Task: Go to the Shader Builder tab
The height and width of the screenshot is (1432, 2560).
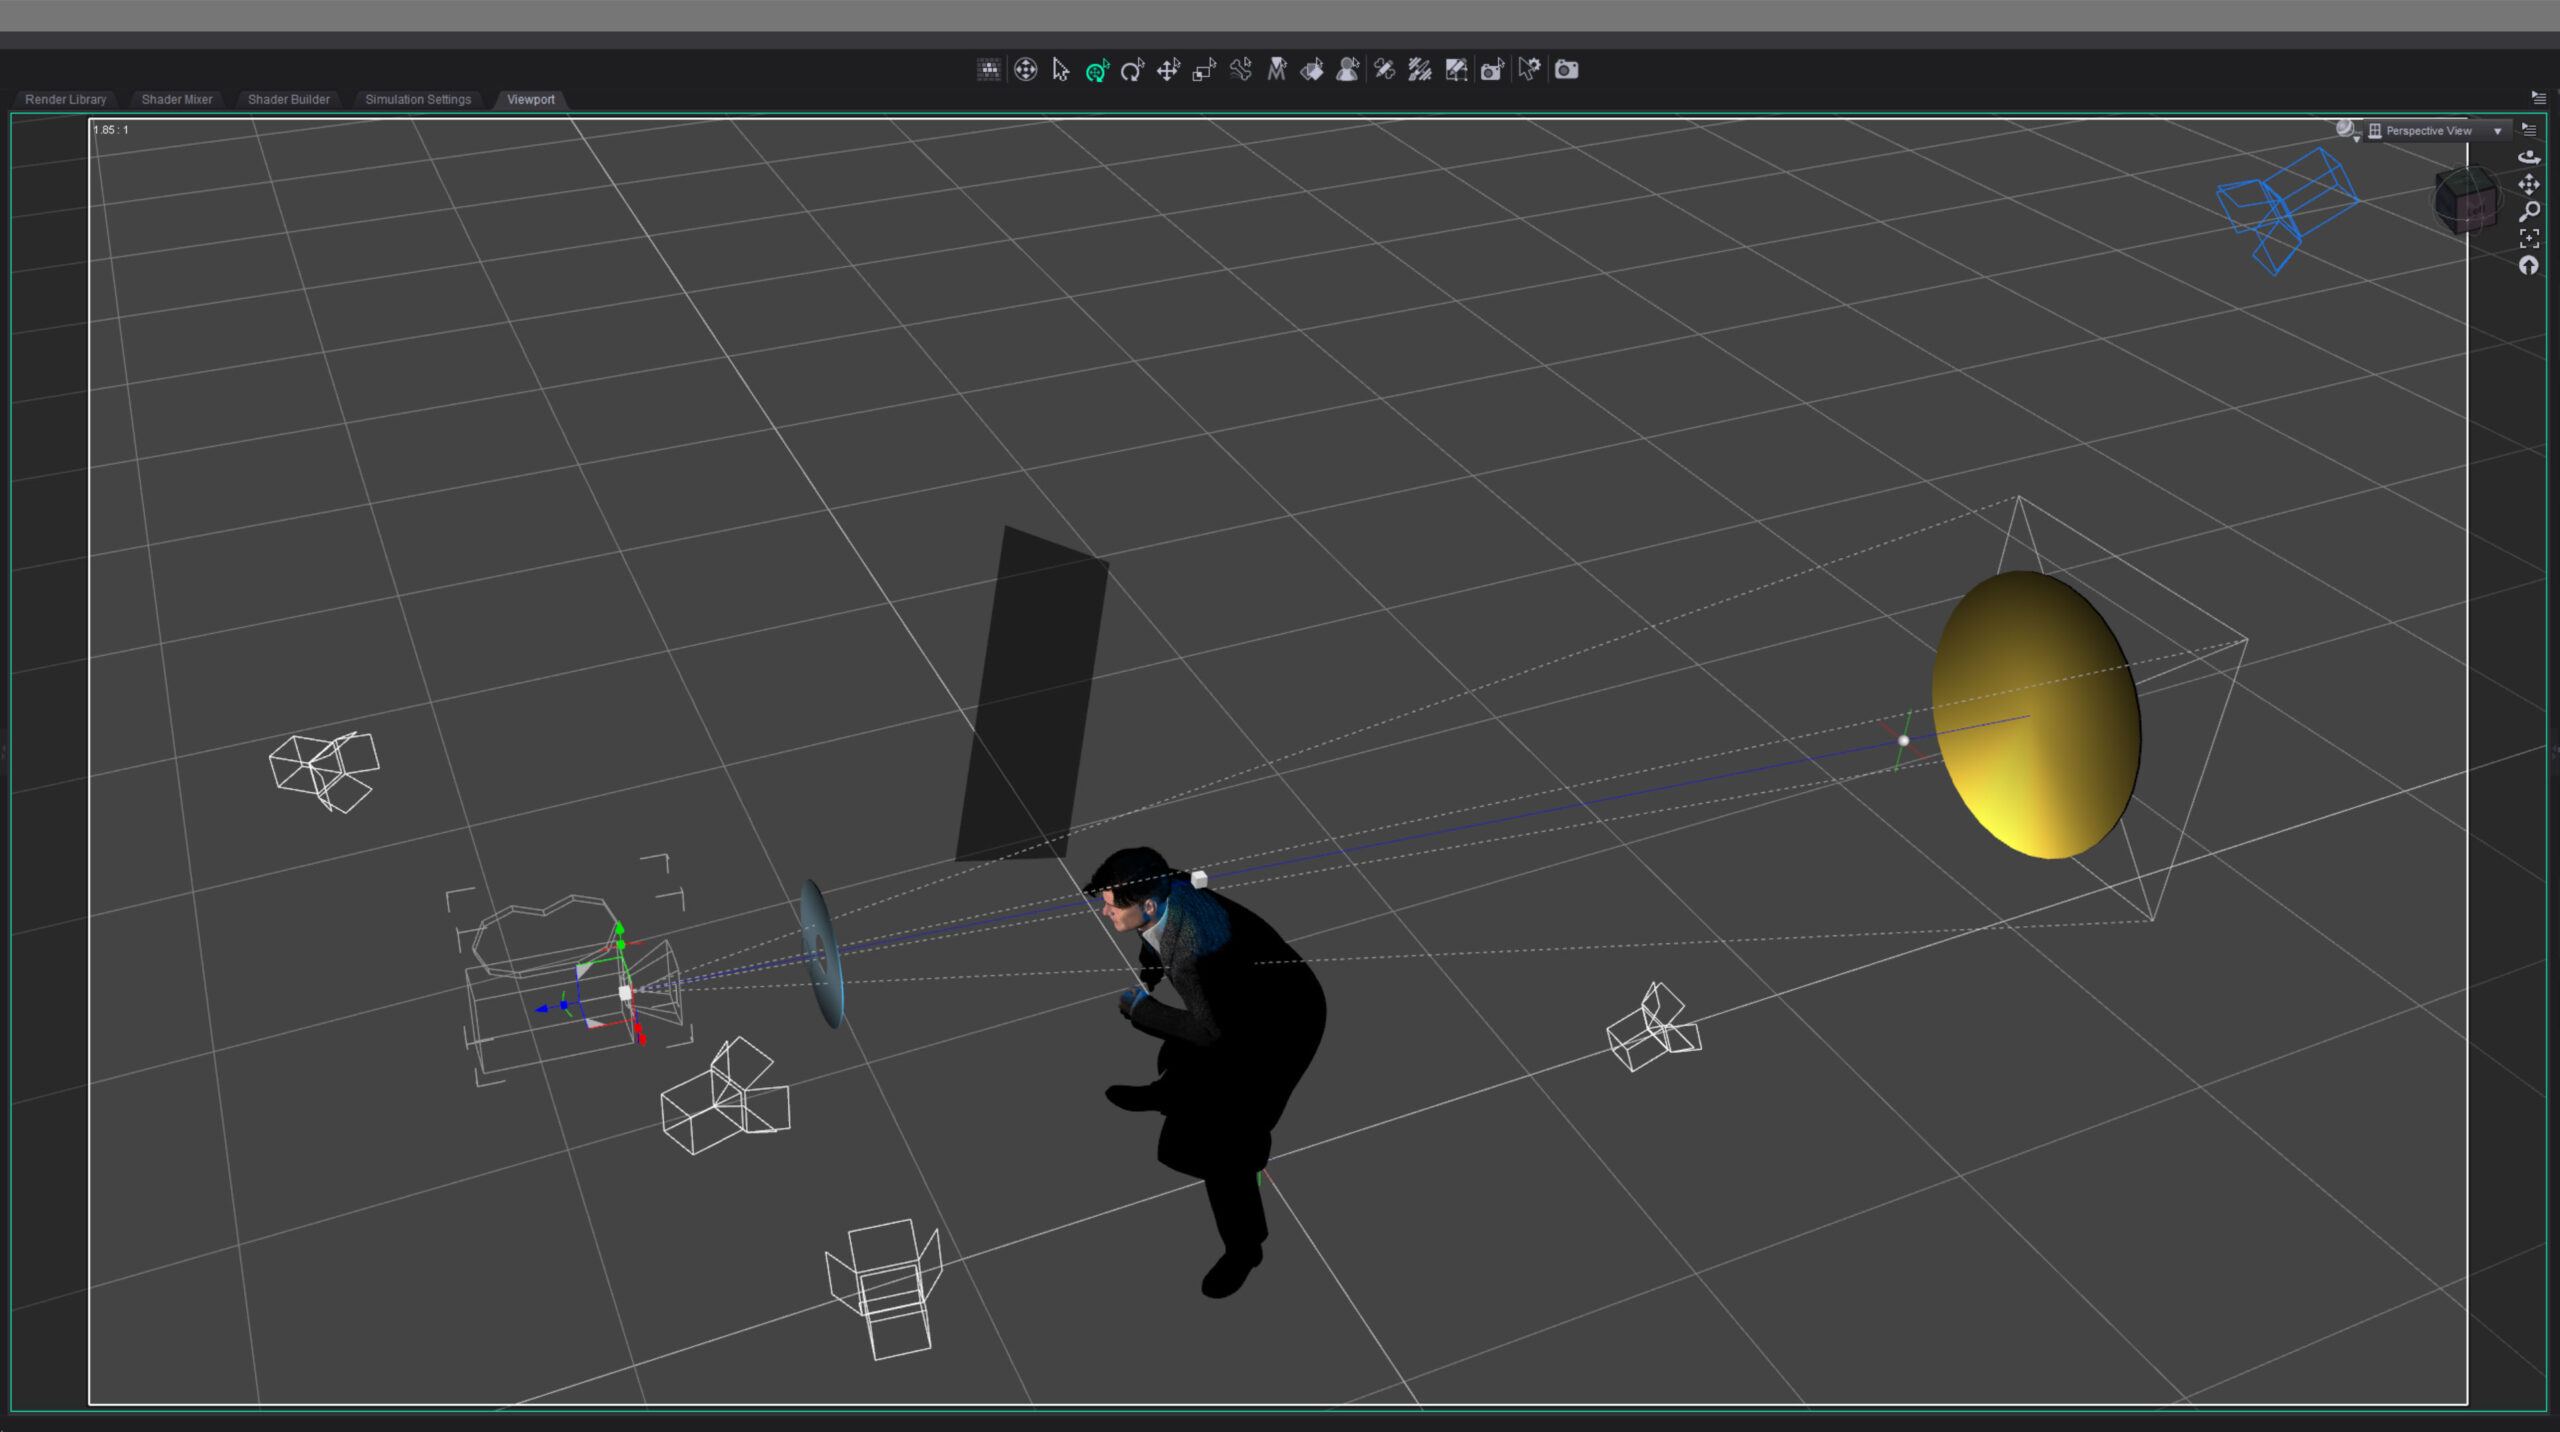Action: (289, 100)
